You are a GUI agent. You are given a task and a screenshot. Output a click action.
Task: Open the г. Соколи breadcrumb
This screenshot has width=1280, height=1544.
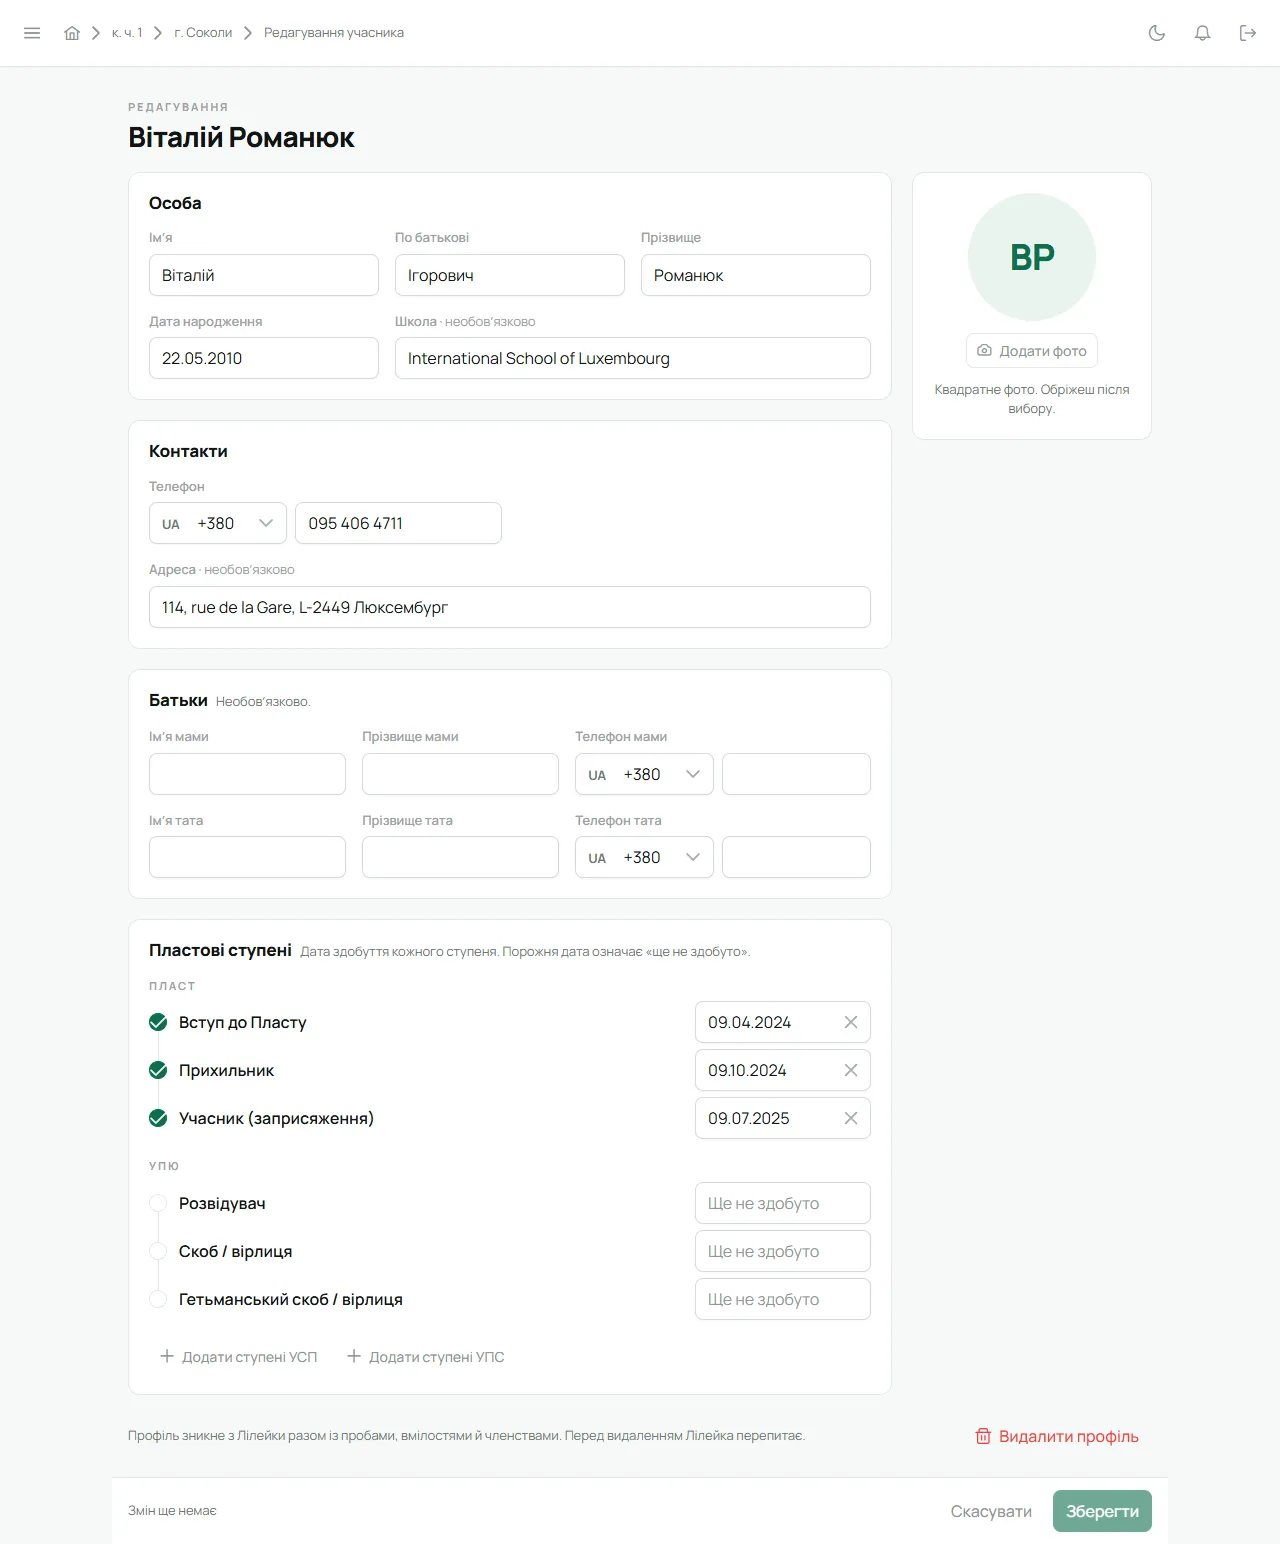pyautogui.click(x=203, y=33)
